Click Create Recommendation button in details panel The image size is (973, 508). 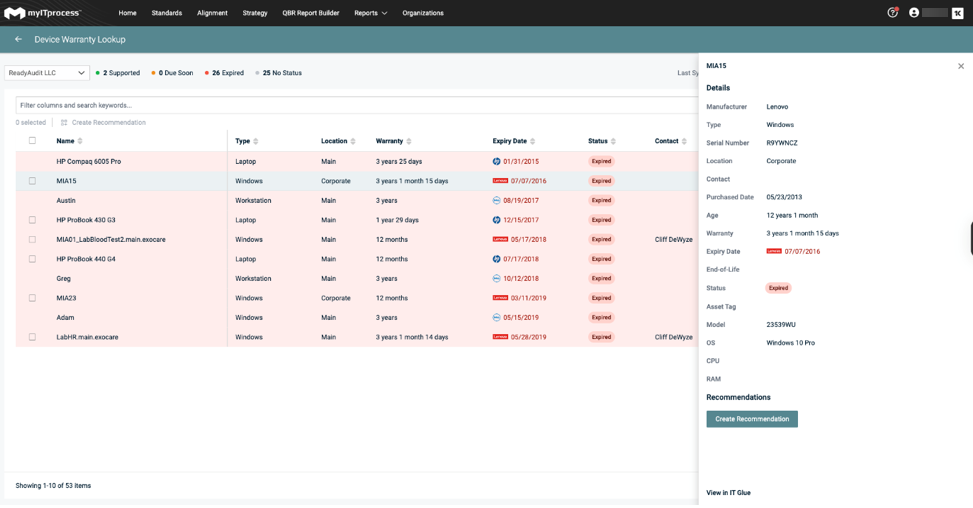(752, 419)
